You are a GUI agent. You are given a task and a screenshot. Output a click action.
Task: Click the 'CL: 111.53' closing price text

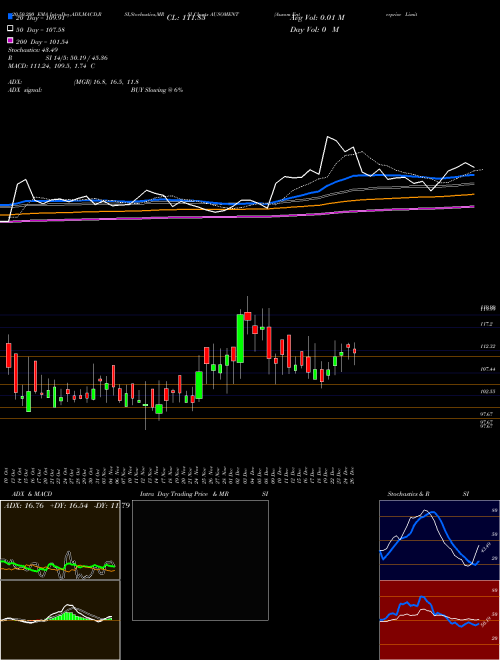186,18
